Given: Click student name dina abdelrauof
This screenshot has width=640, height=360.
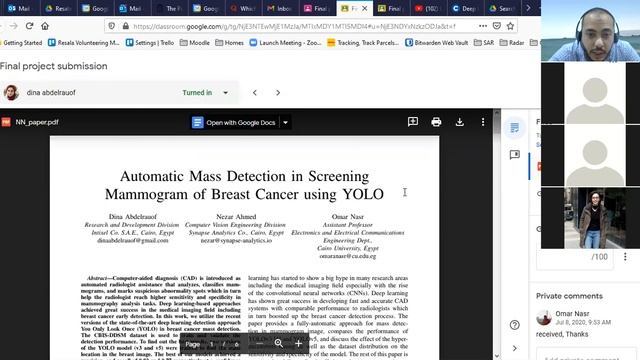Looking at the screenshot, I should point(51,93).
